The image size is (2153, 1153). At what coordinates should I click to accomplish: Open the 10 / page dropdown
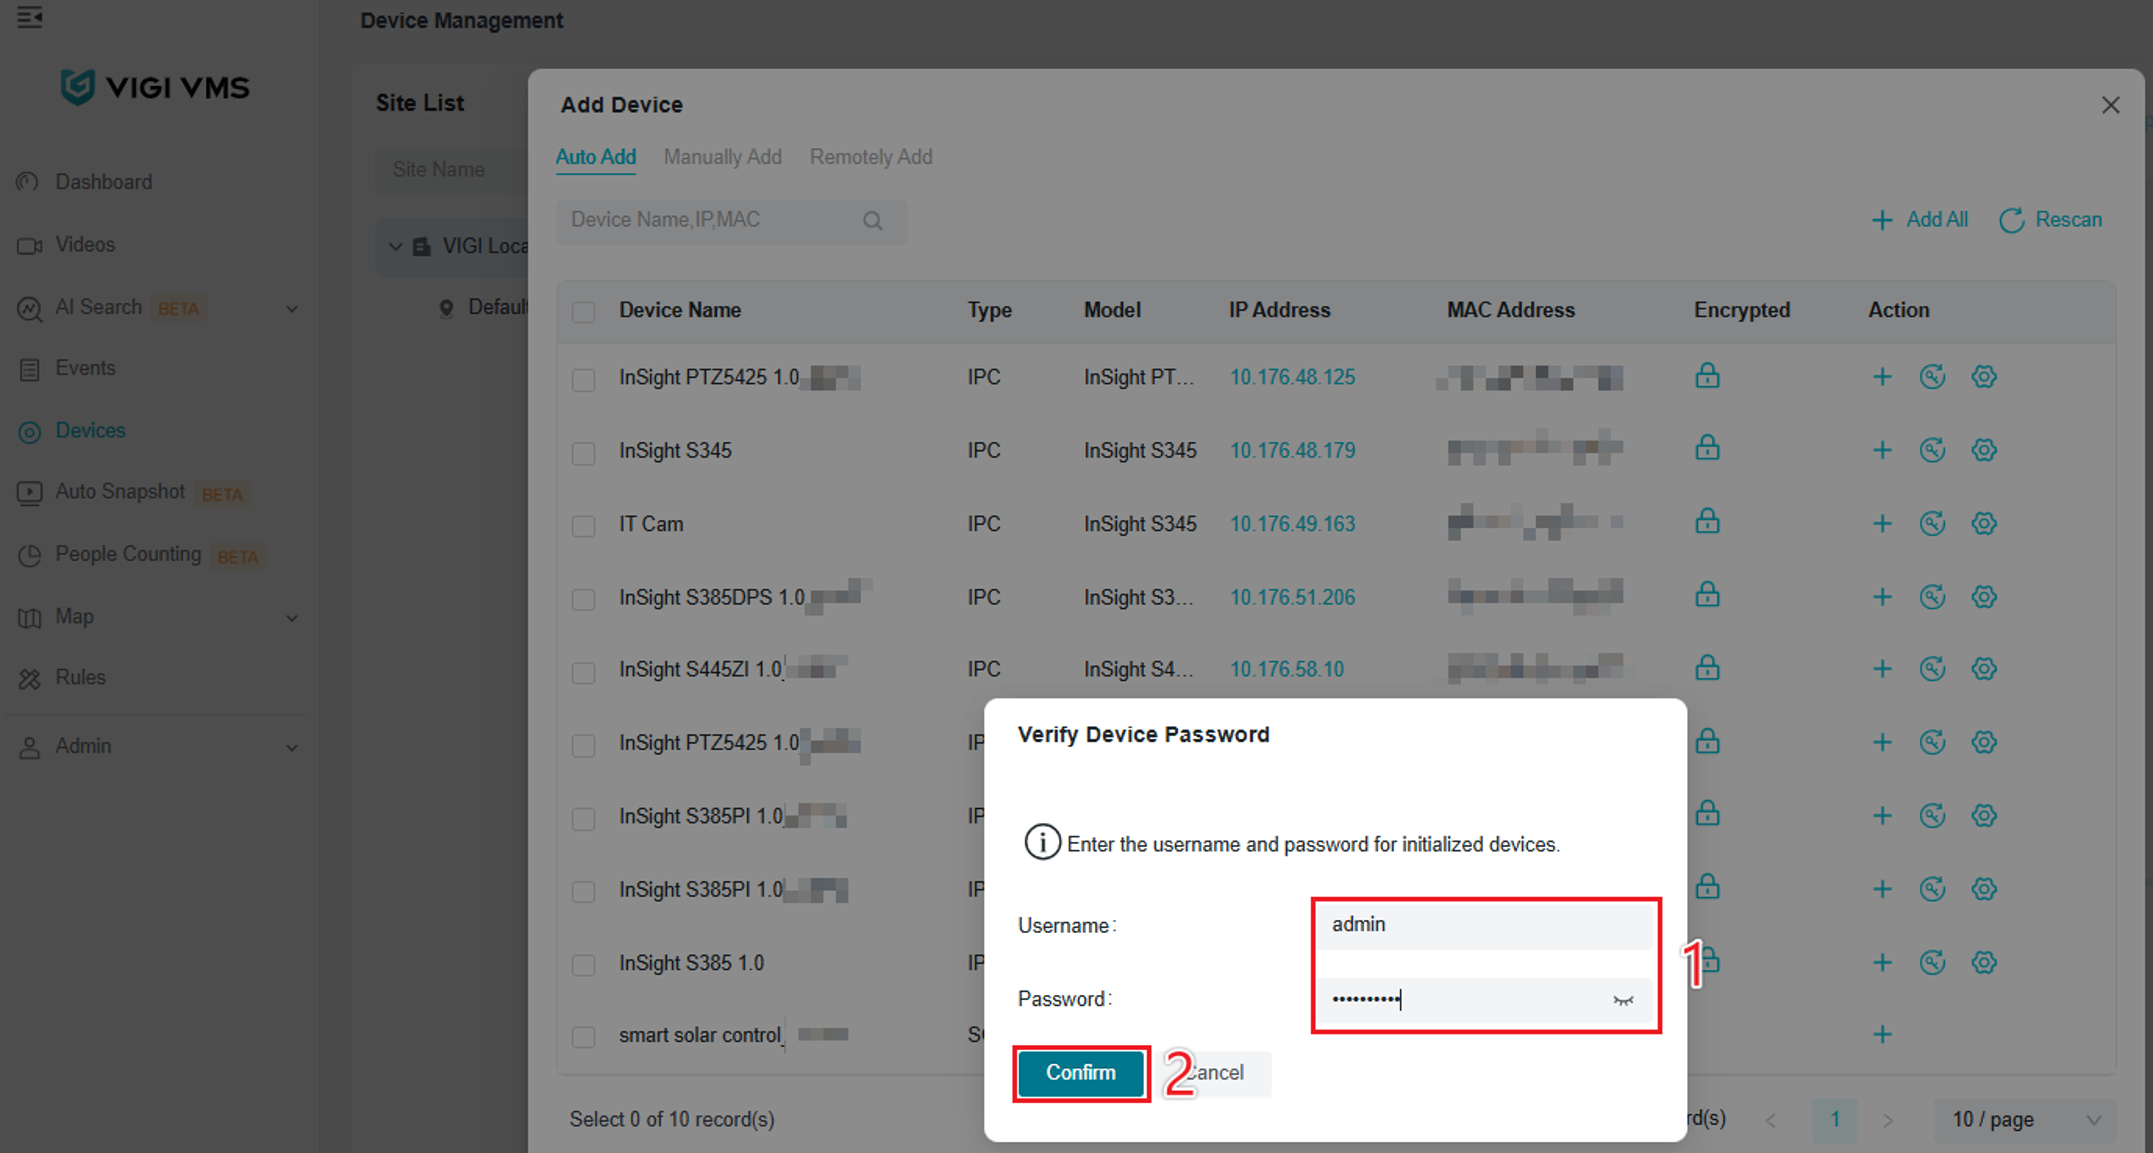(x=2025, y=1120)
